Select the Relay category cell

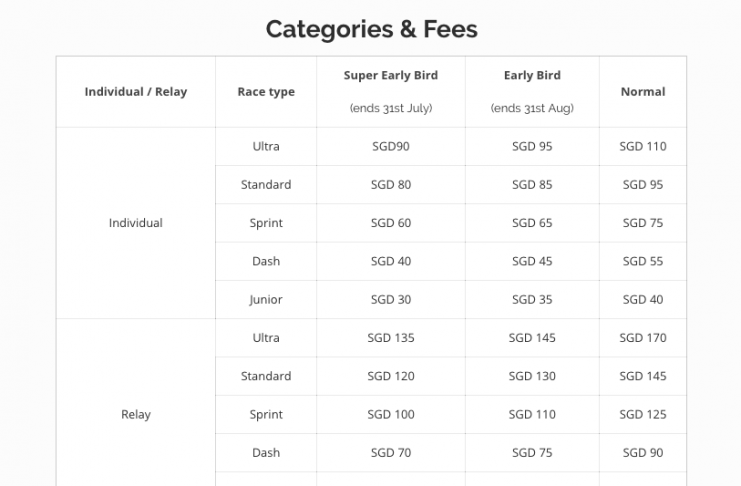click(x=136, y=414)
